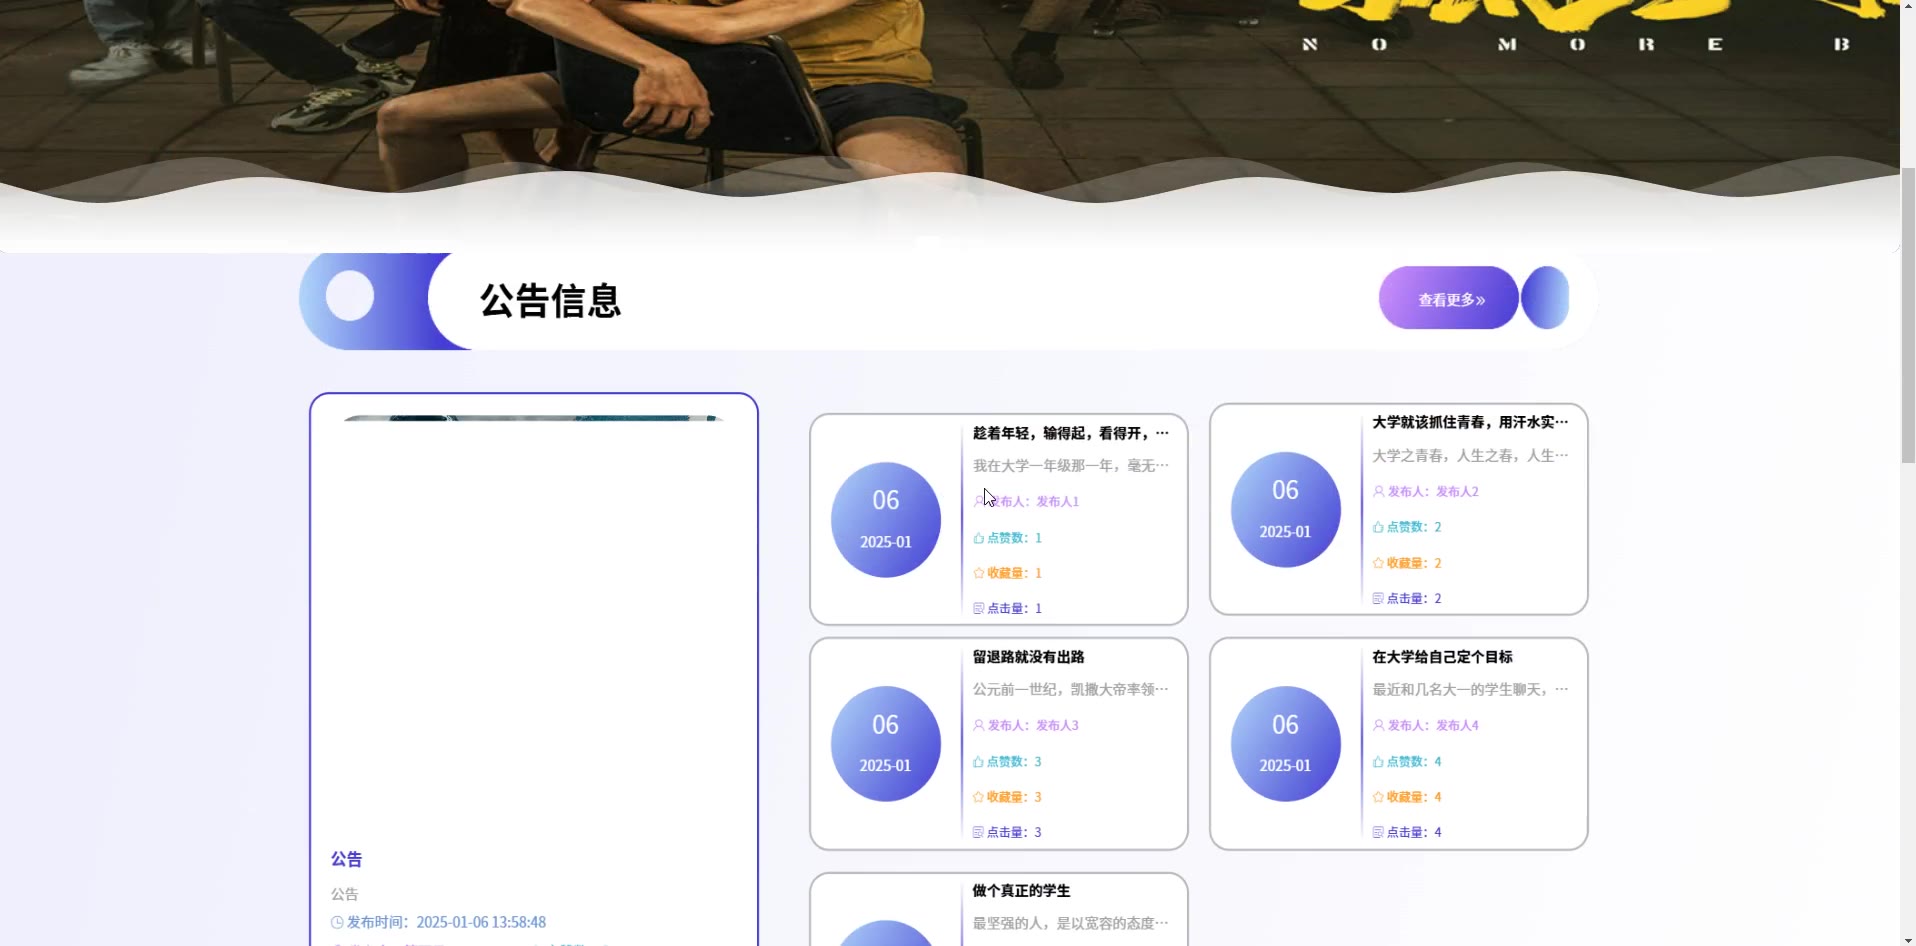The width and height of the screenshot is (1916, 946).
Task: Click the excerpt 最坚强的人，是以宽容的态度…
Action: [1070, 923]
